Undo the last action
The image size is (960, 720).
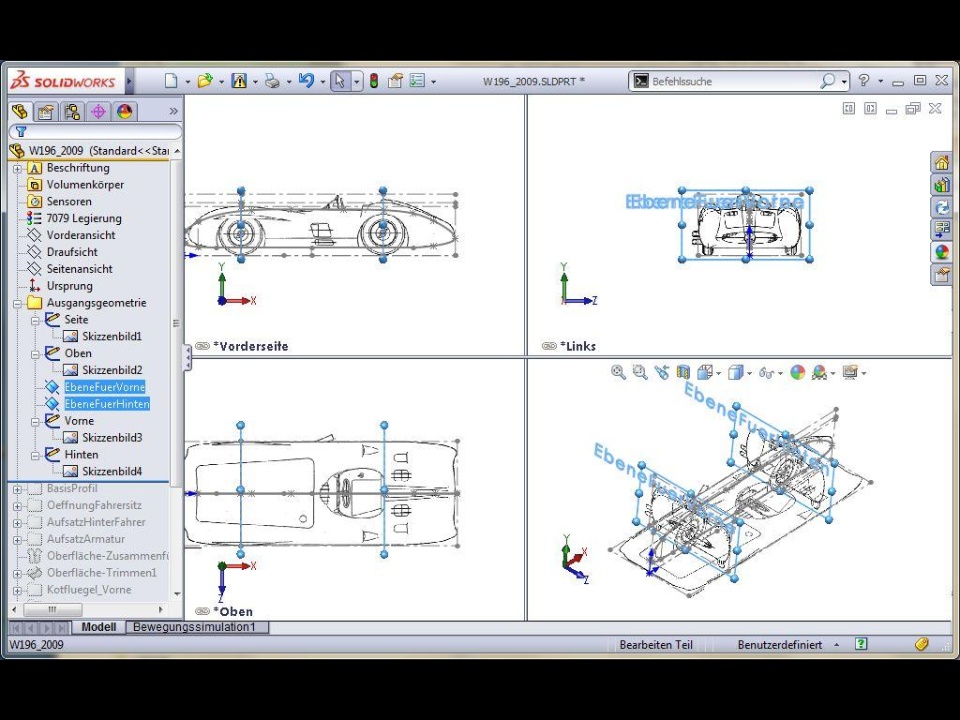point(306,81)
